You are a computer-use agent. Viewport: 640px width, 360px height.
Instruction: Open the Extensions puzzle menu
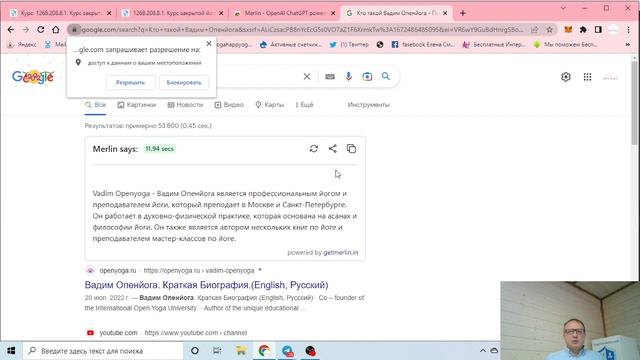(583, 29)
